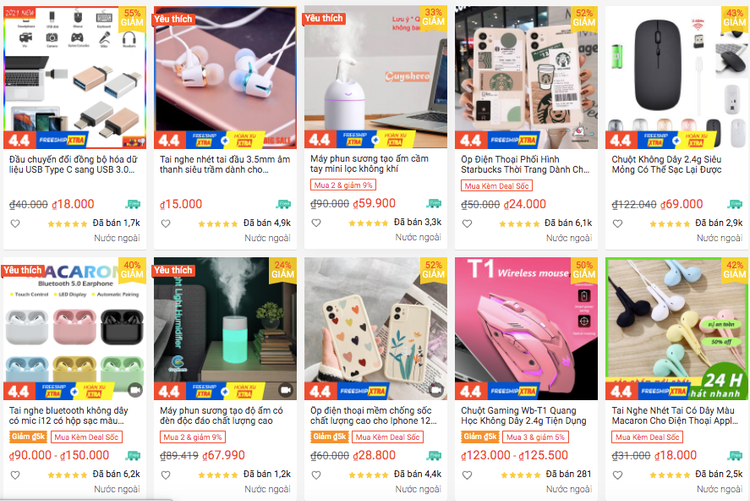Click heart icon for Macaron wired earphones
750x501 pixels.
pos(618,475)
